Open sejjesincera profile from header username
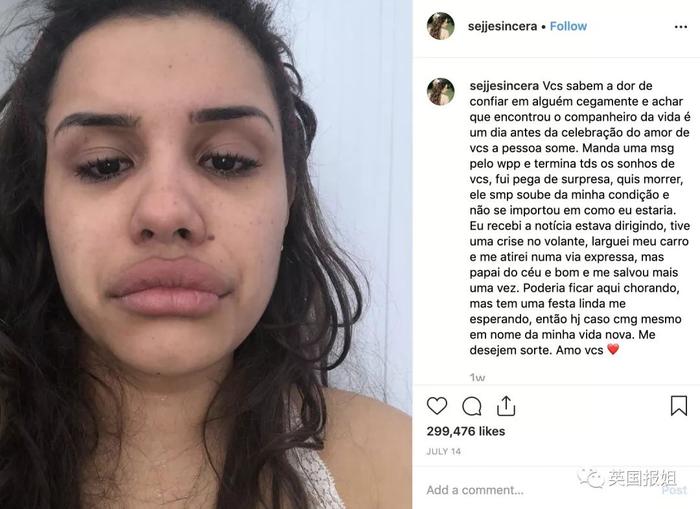Screen dimensions: 700x509 pyautogui.click(x=502, y=26)
